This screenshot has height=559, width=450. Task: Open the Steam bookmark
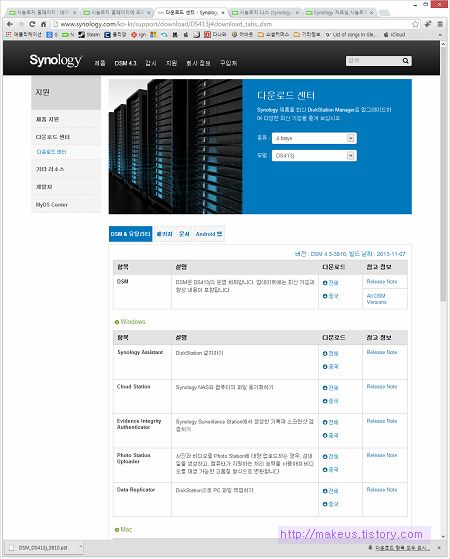[x=89, y=35]
